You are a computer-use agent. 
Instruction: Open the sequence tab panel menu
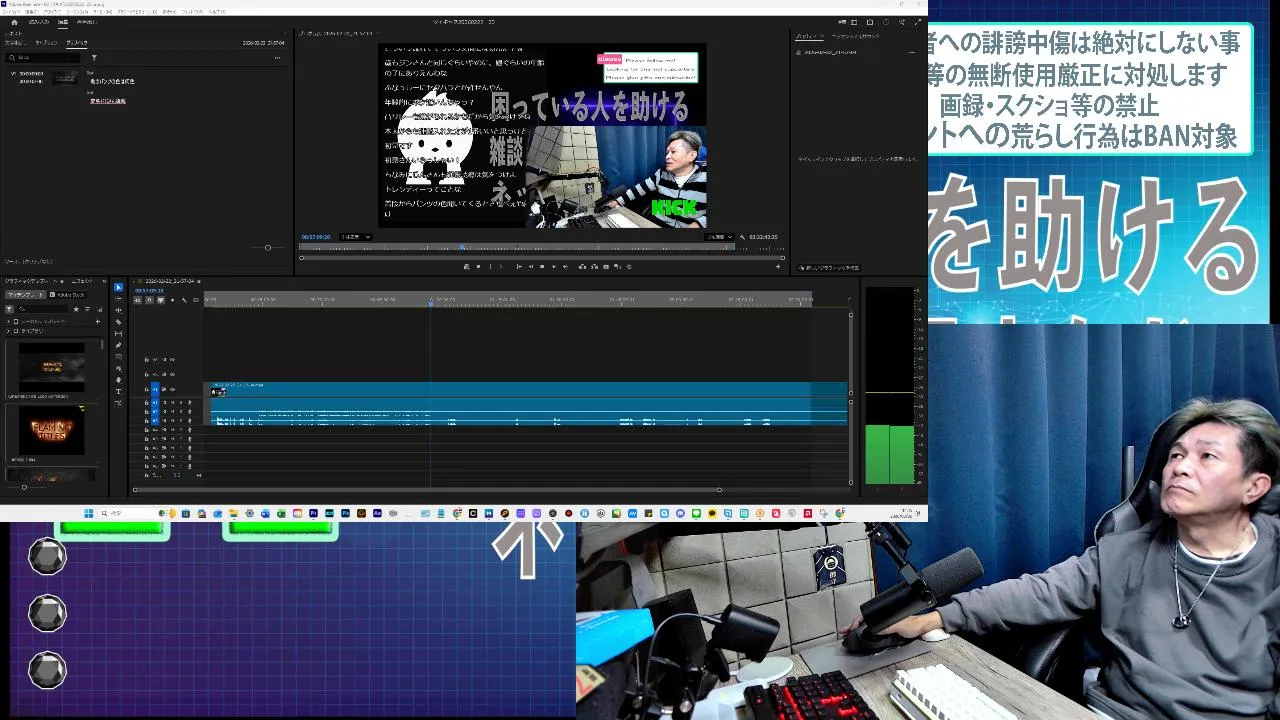pyautogui.click(x=198, y=281)
